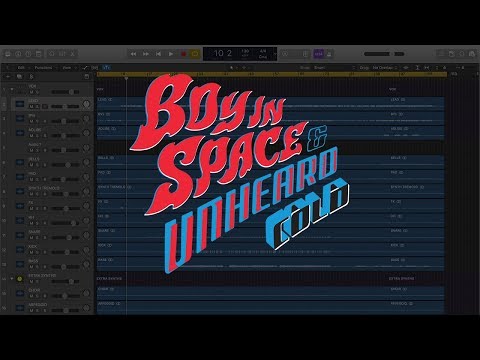The image size is (480, 360).
Task: Open Smart Controls icon
Action: pyautogui.click(x=52, y=54)
